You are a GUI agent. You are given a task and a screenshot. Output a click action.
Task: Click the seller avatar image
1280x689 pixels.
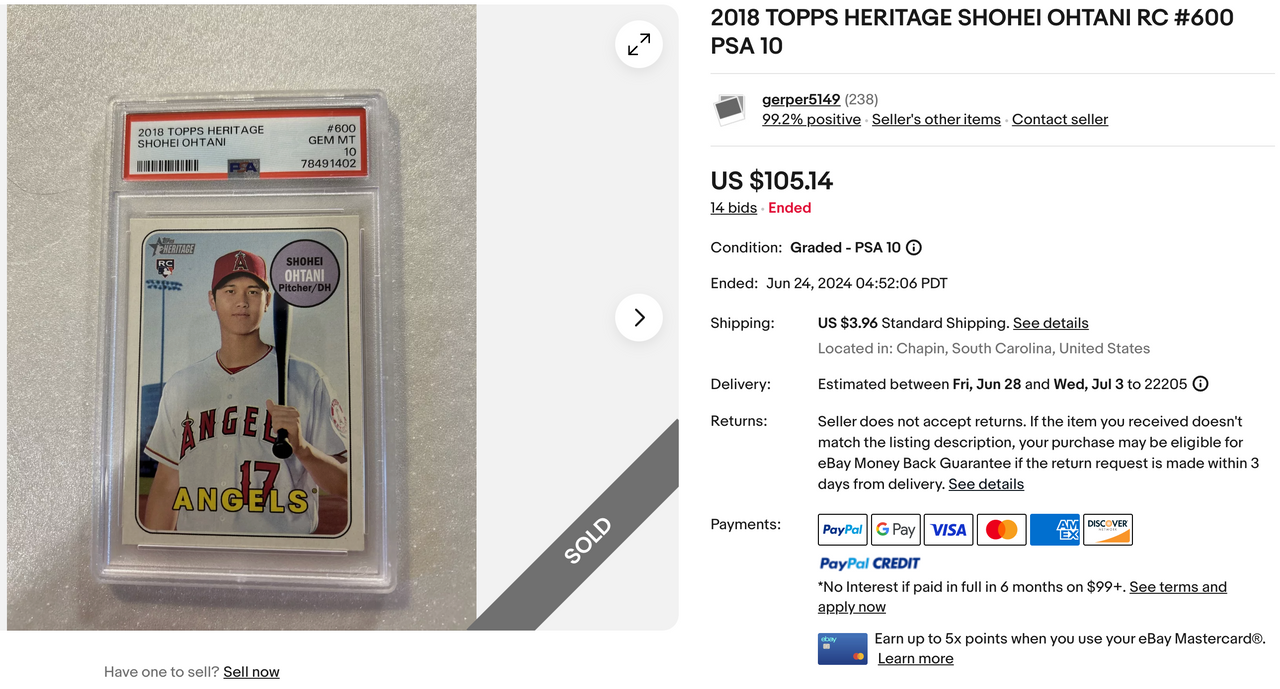click(x=730, y=109)
